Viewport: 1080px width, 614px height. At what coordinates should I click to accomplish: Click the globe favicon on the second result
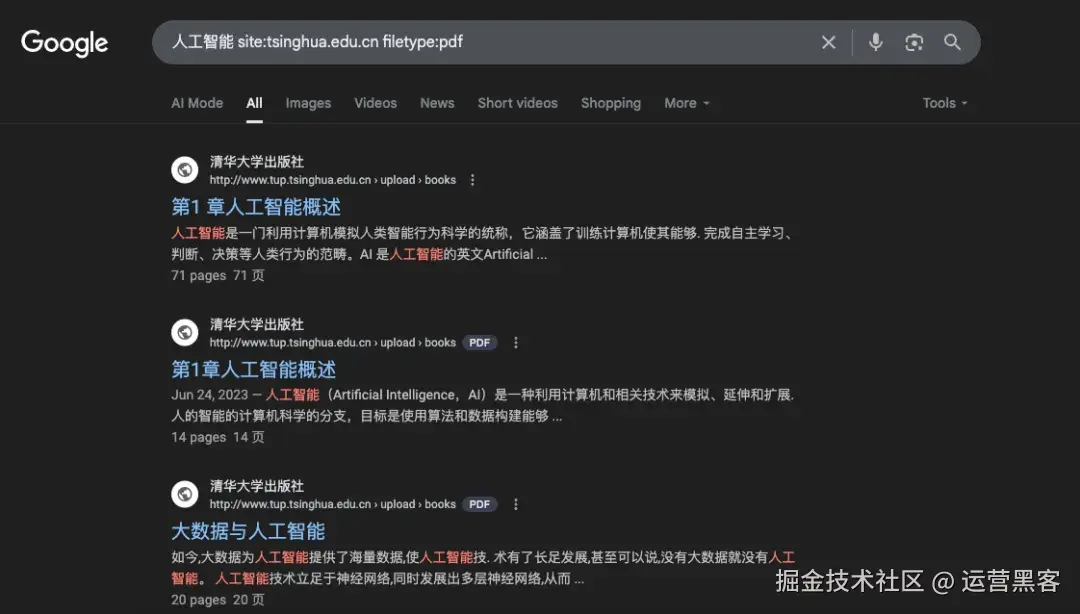point(184,332)
